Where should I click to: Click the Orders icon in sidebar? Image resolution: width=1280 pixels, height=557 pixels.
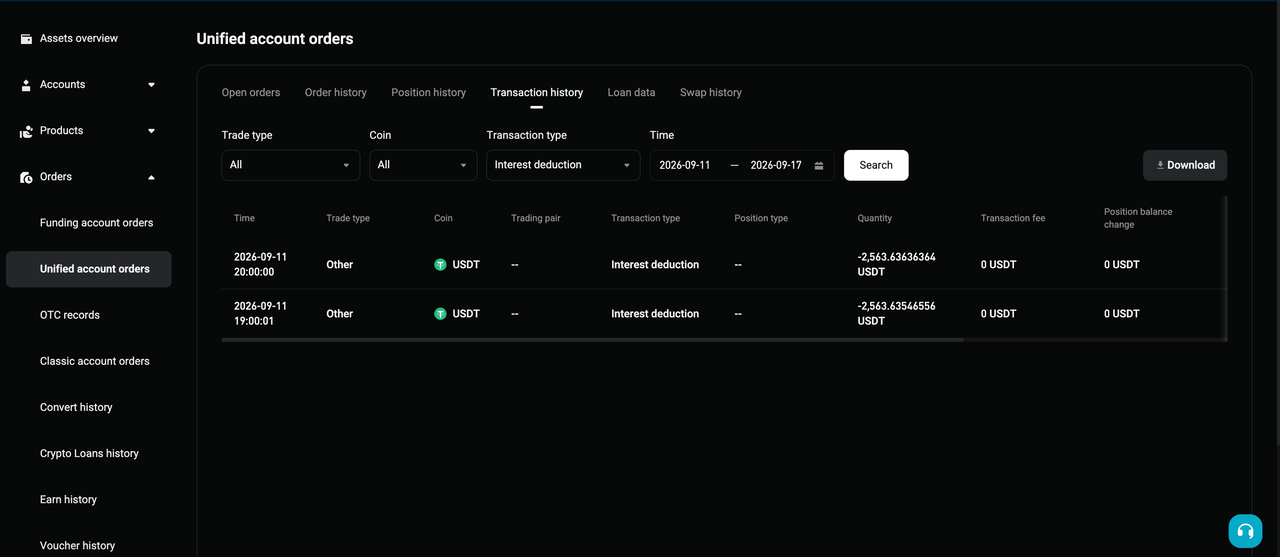[x=26, y=177]
